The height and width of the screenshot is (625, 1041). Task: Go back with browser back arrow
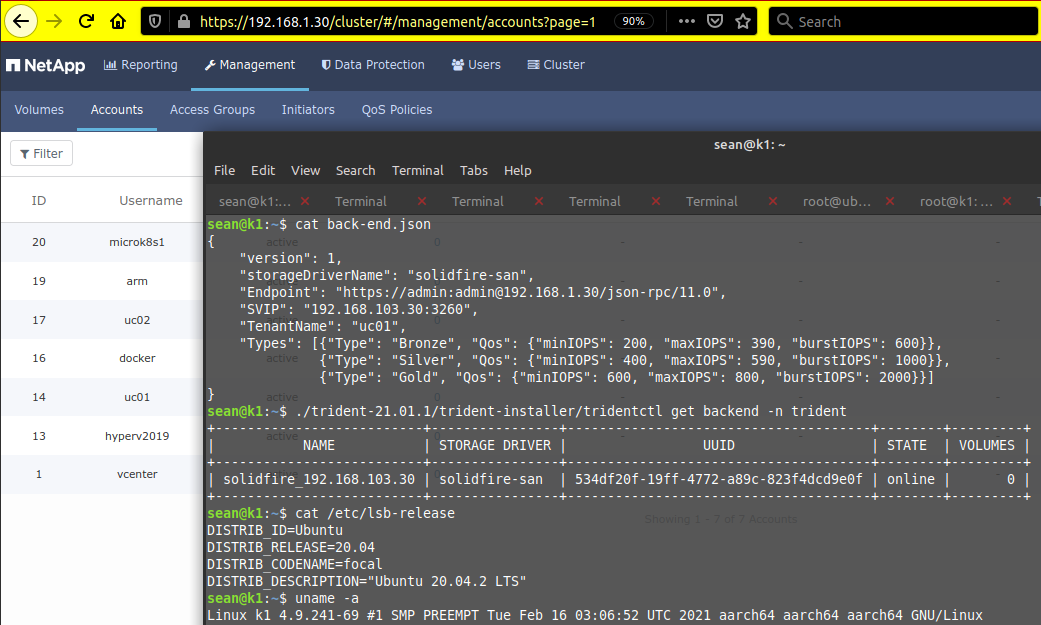(21, 21)
